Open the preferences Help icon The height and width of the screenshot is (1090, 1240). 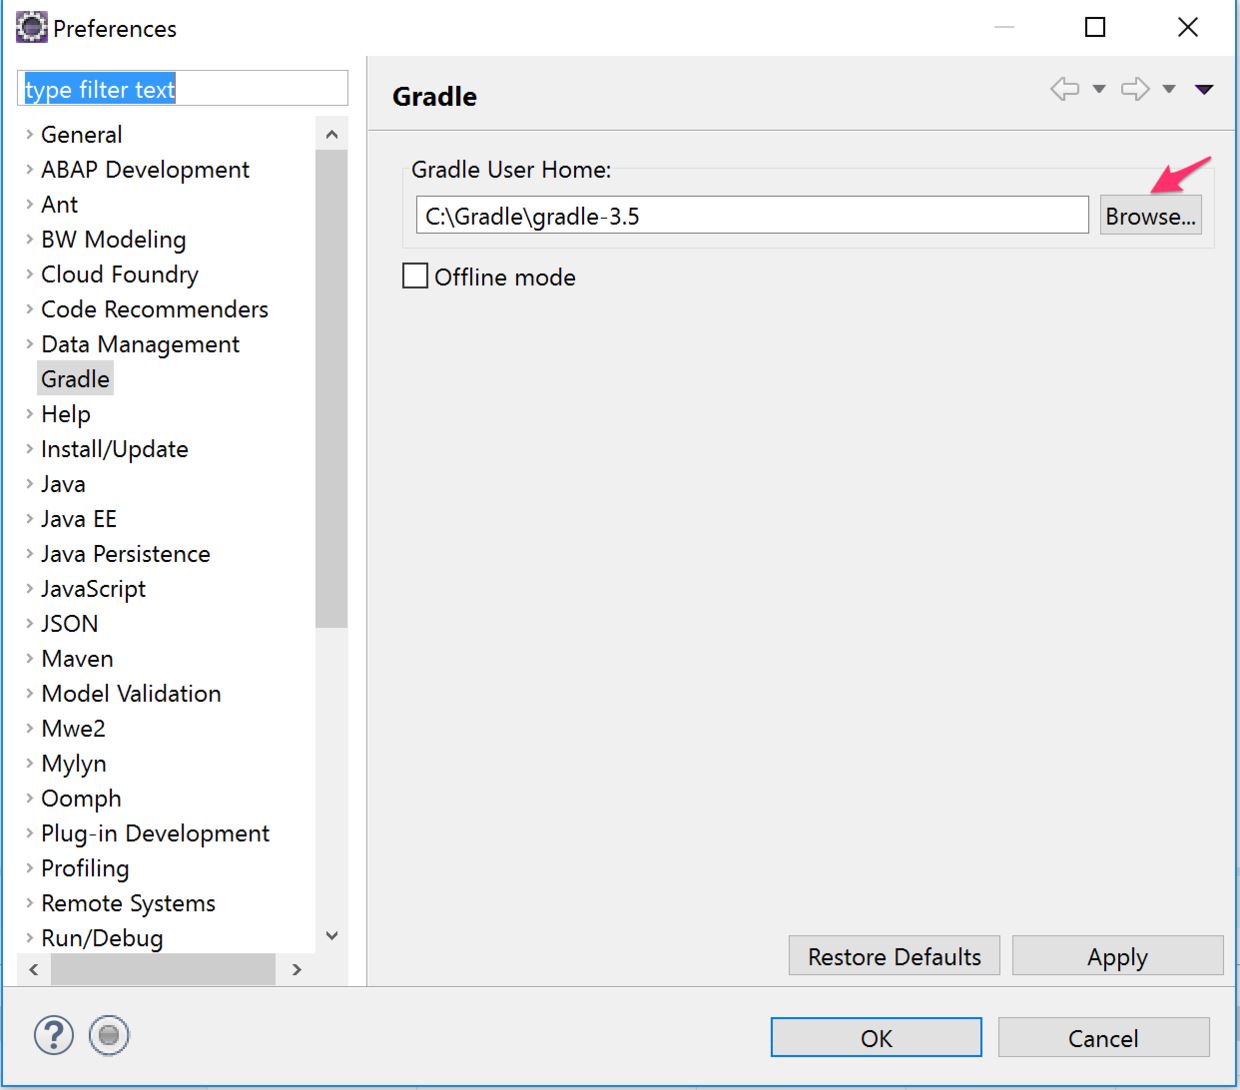(x=54, y=1035)
